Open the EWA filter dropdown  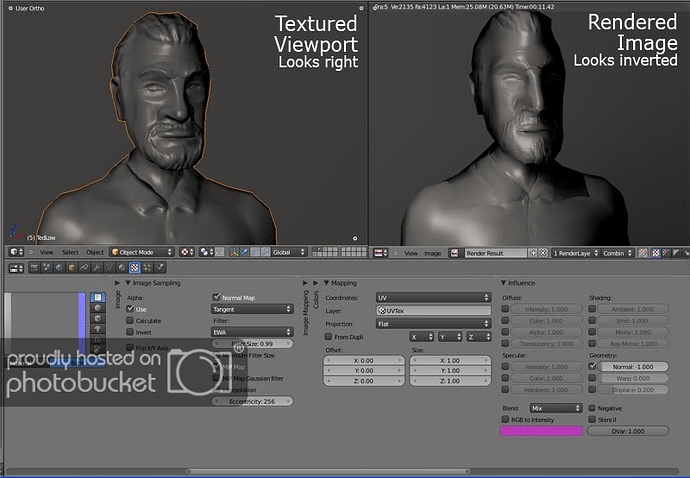252,332
